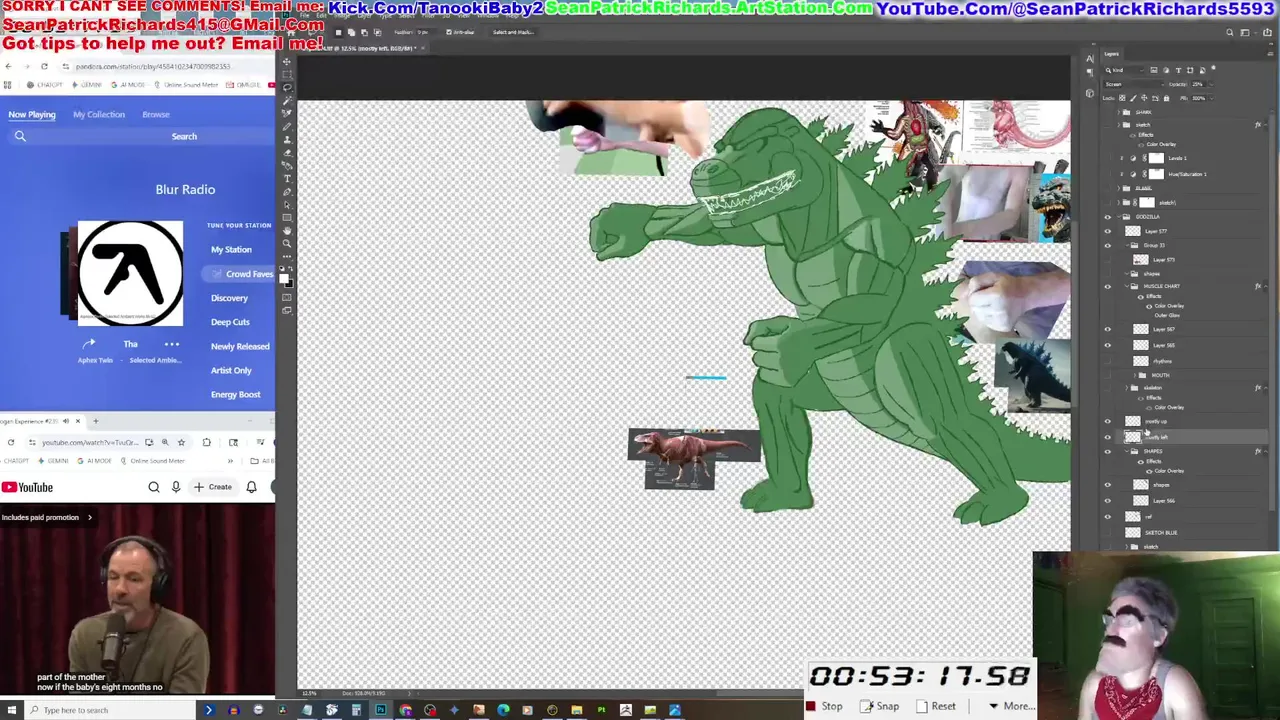This screenshot has width=1280, height=720.
Task: Click the Add to Selection icon
Action: (x=351, y=32)
